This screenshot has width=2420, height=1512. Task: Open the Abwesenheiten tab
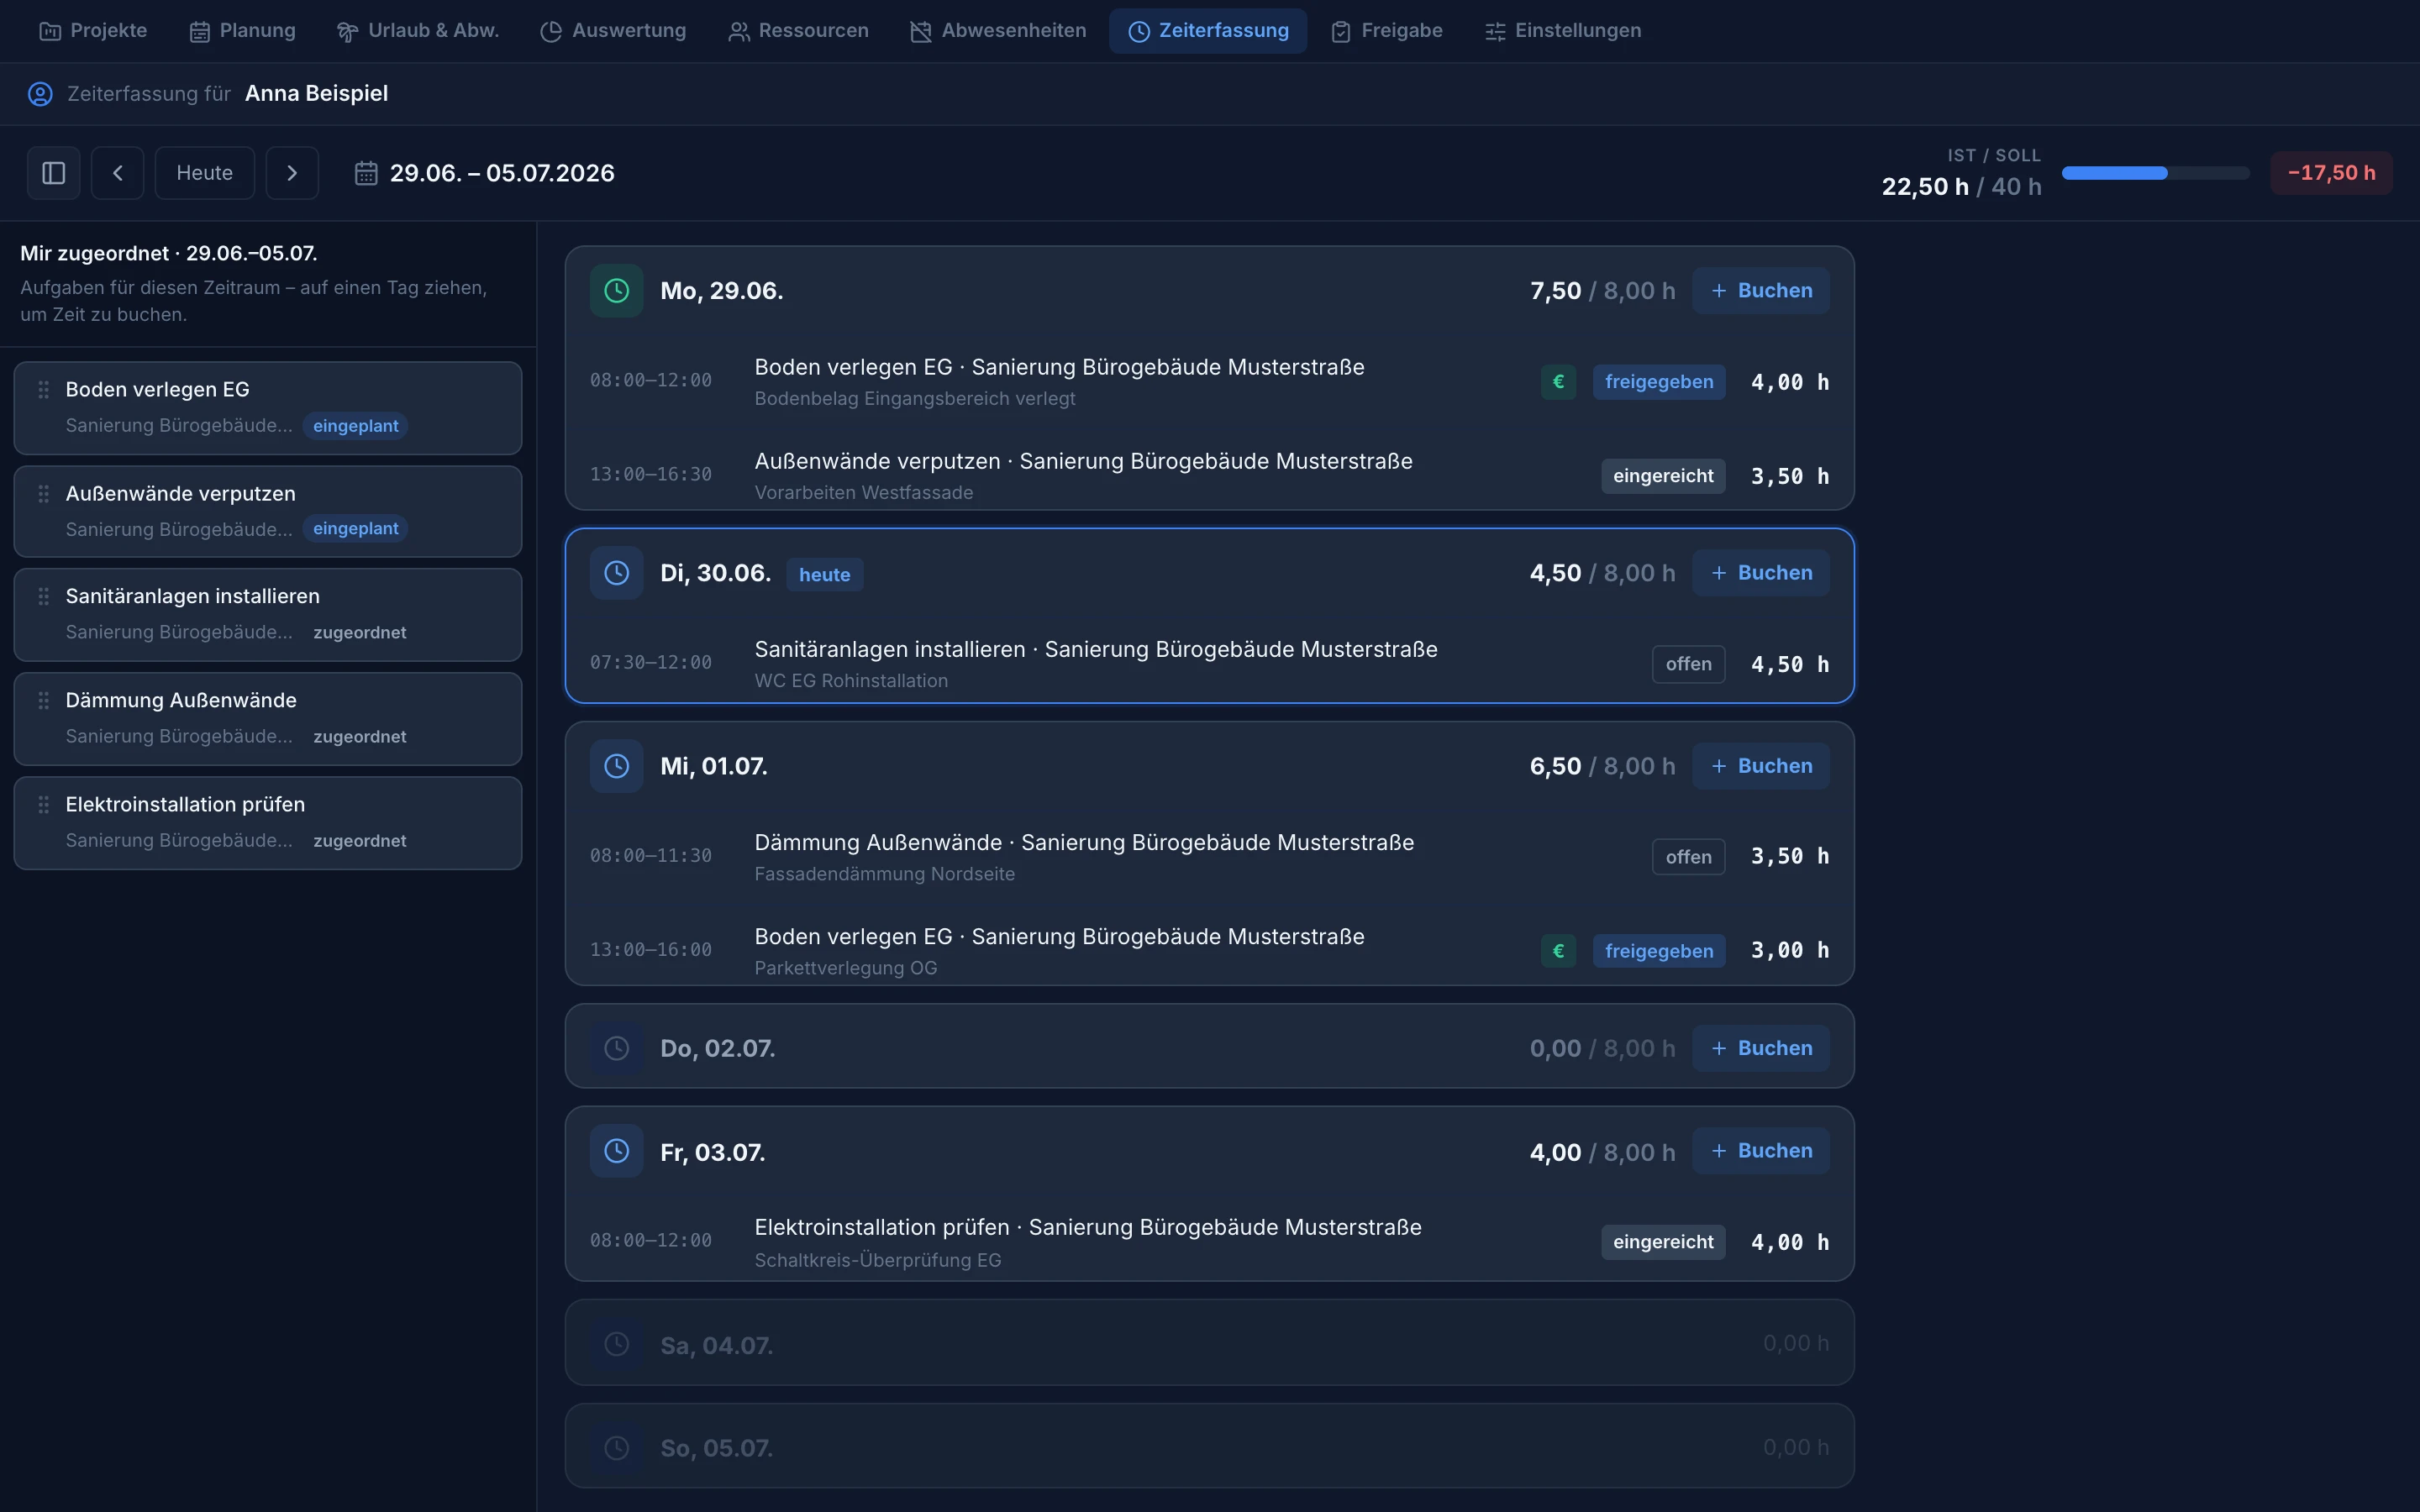998,31
